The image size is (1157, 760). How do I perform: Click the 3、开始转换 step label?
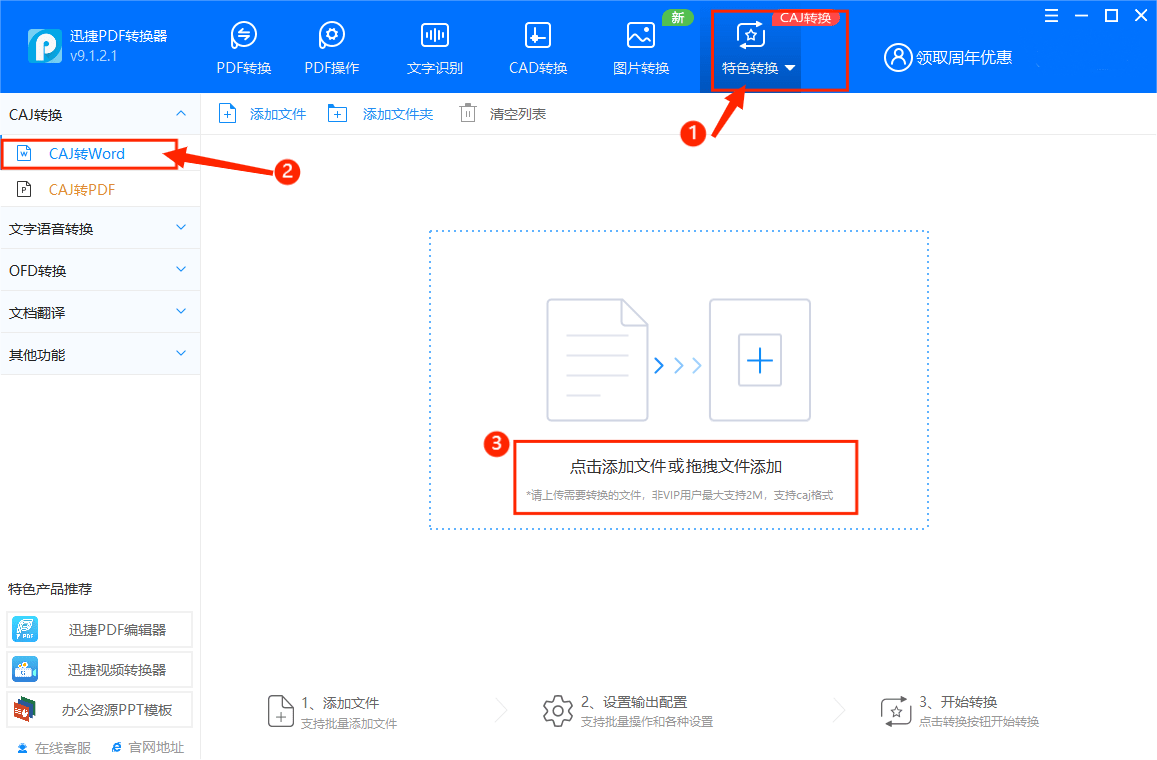[x=959, y=702]
